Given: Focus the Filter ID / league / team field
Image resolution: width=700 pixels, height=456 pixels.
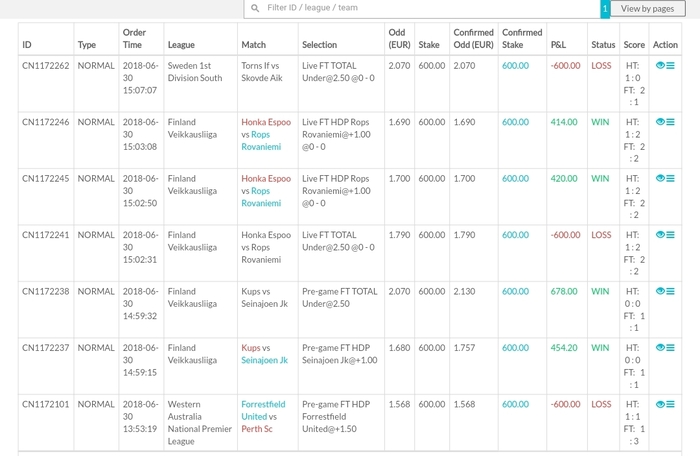Looking at the screenshot, I should click(422, 8).
